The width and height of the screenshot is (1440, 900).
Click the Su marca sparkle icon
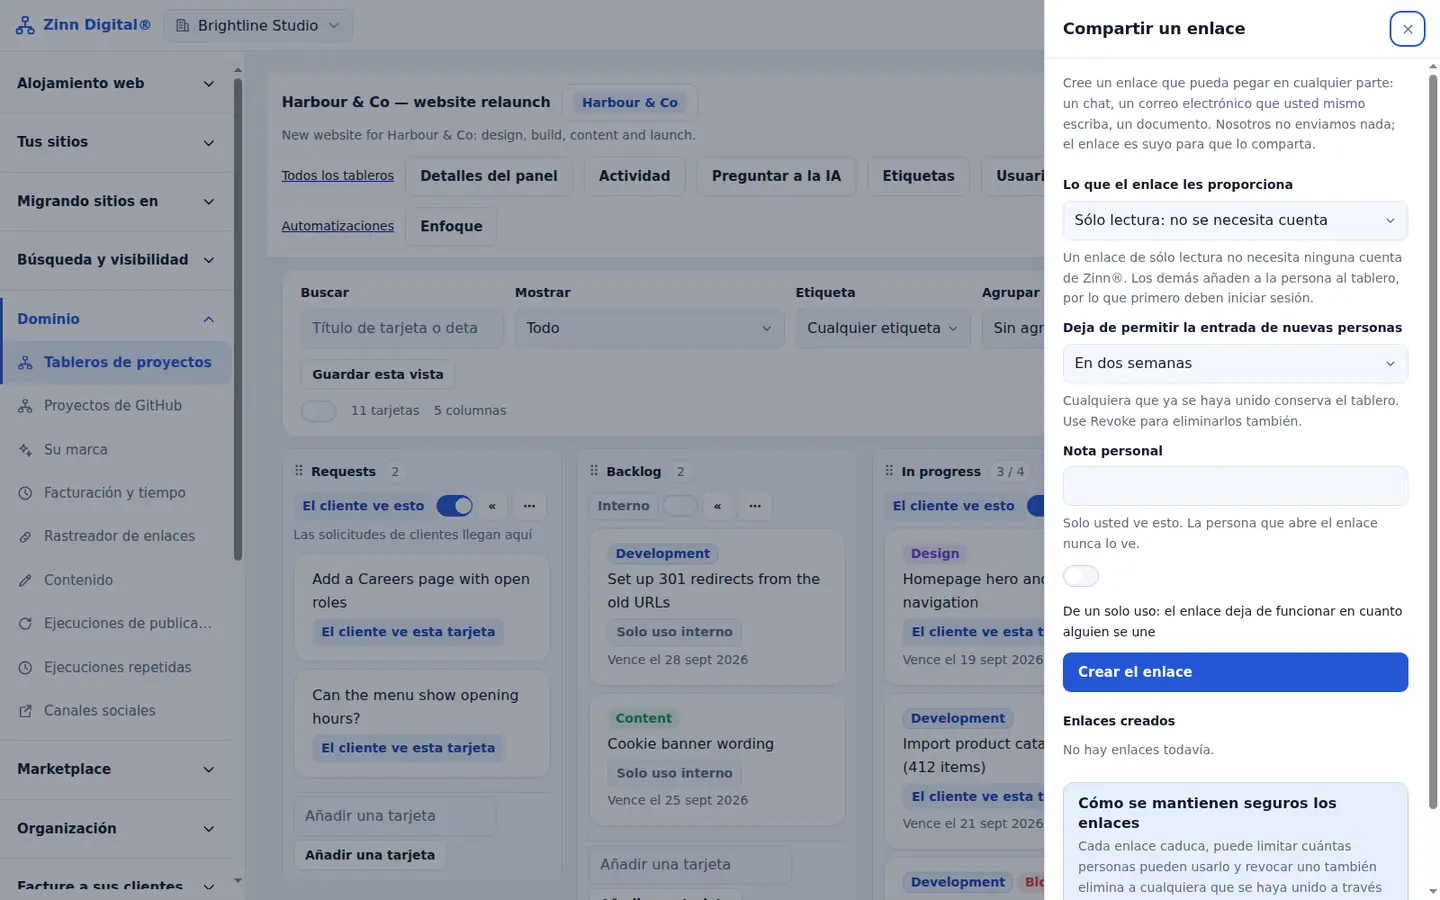click(25, 450)
